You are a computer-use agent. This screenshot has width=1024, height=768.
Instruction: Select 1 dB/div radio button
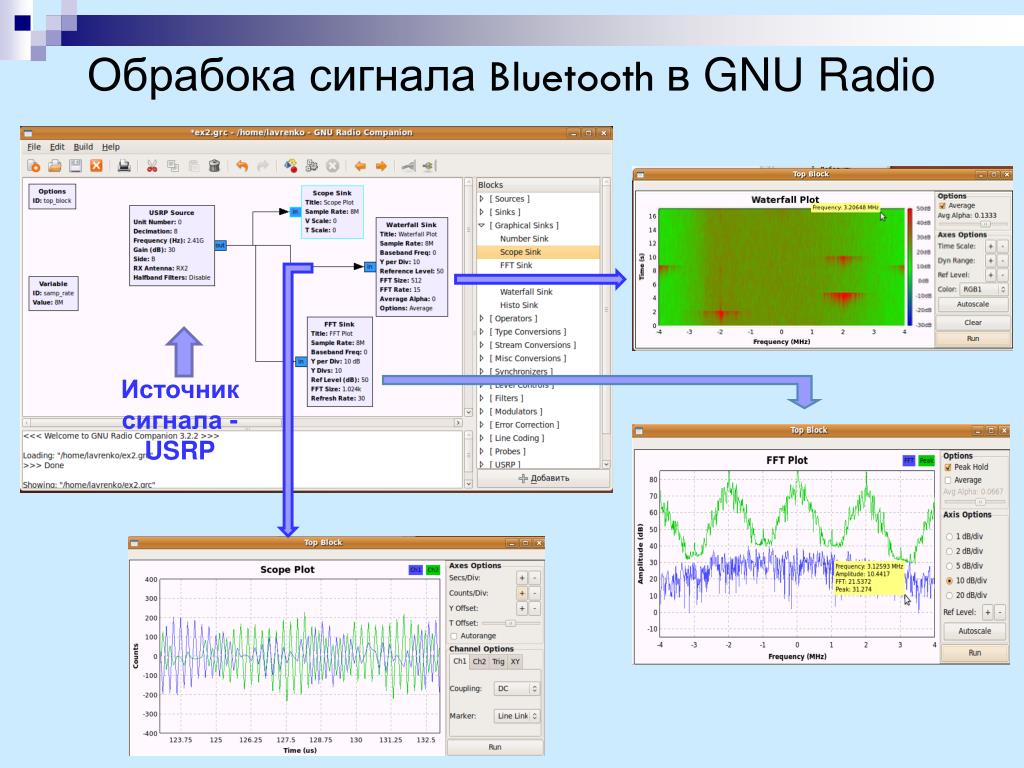click(949, 537)
